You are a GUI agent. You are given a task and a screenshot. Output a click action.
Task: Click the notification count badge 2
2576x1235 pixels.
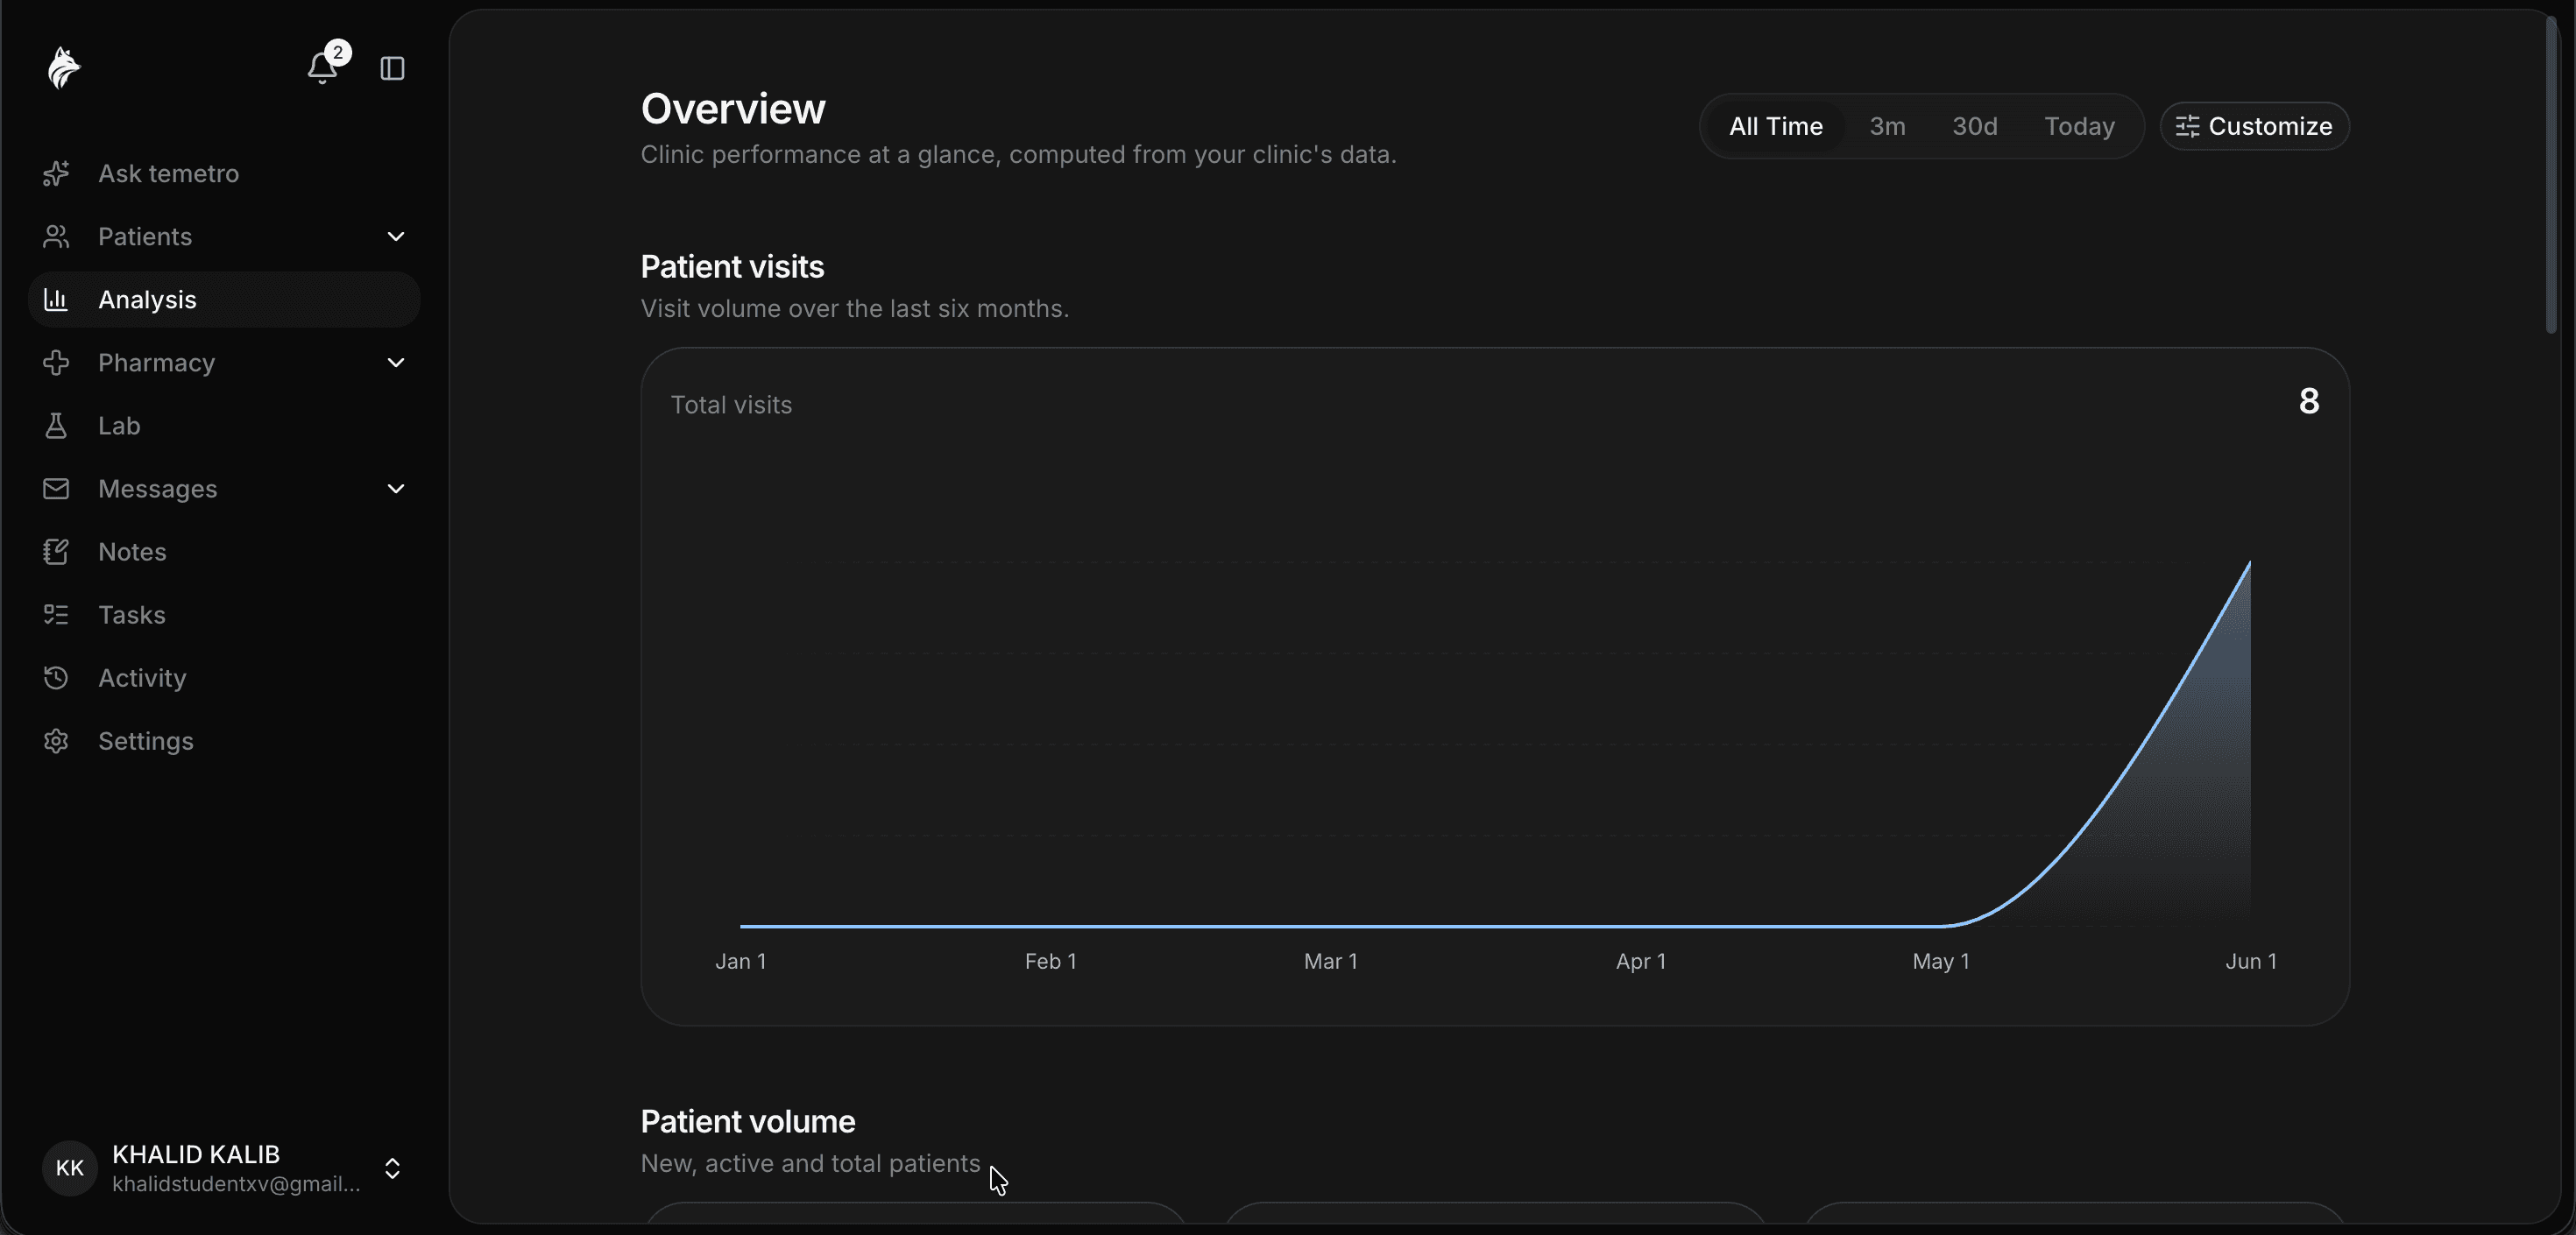[x=338, y=52]
